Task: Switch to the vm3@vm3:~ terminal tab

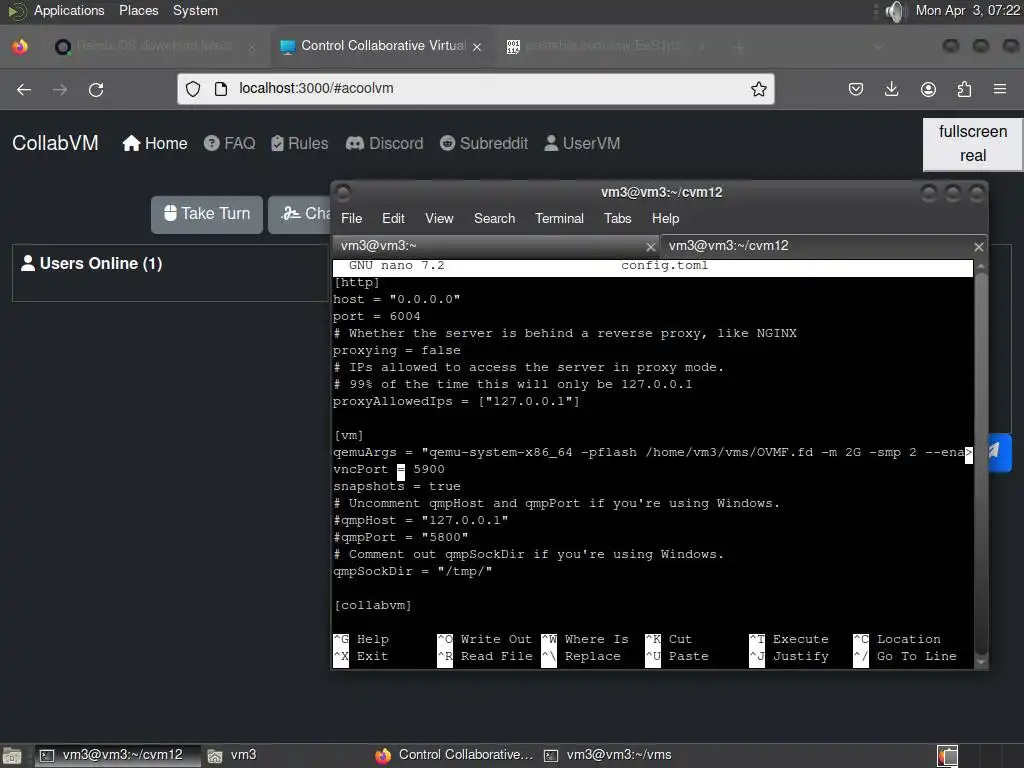Action: click(495, 246)
